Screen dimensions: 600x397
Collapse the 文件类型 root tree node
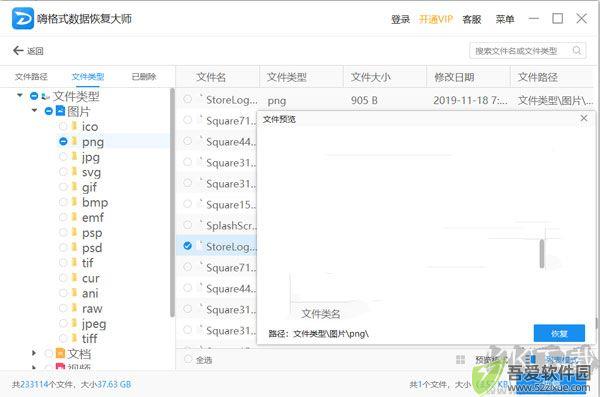click(x=20, y=95)
